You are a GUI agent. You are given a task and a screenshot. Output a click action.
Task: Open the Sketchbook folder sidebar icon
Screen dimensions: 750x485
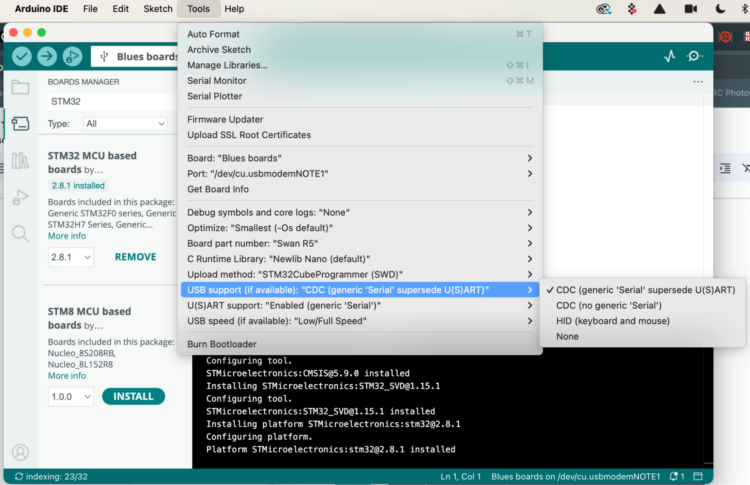(x=20, y=87)
